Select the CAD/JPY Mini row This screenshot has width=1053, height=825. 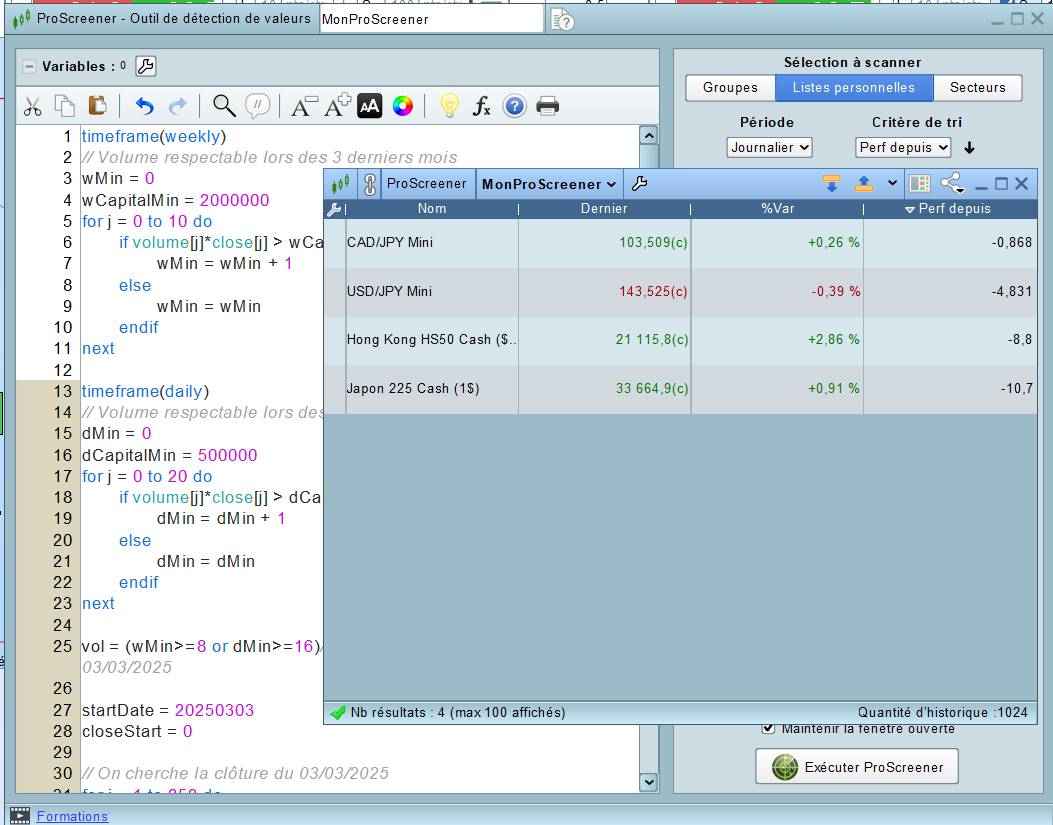(x=680, y=243)
